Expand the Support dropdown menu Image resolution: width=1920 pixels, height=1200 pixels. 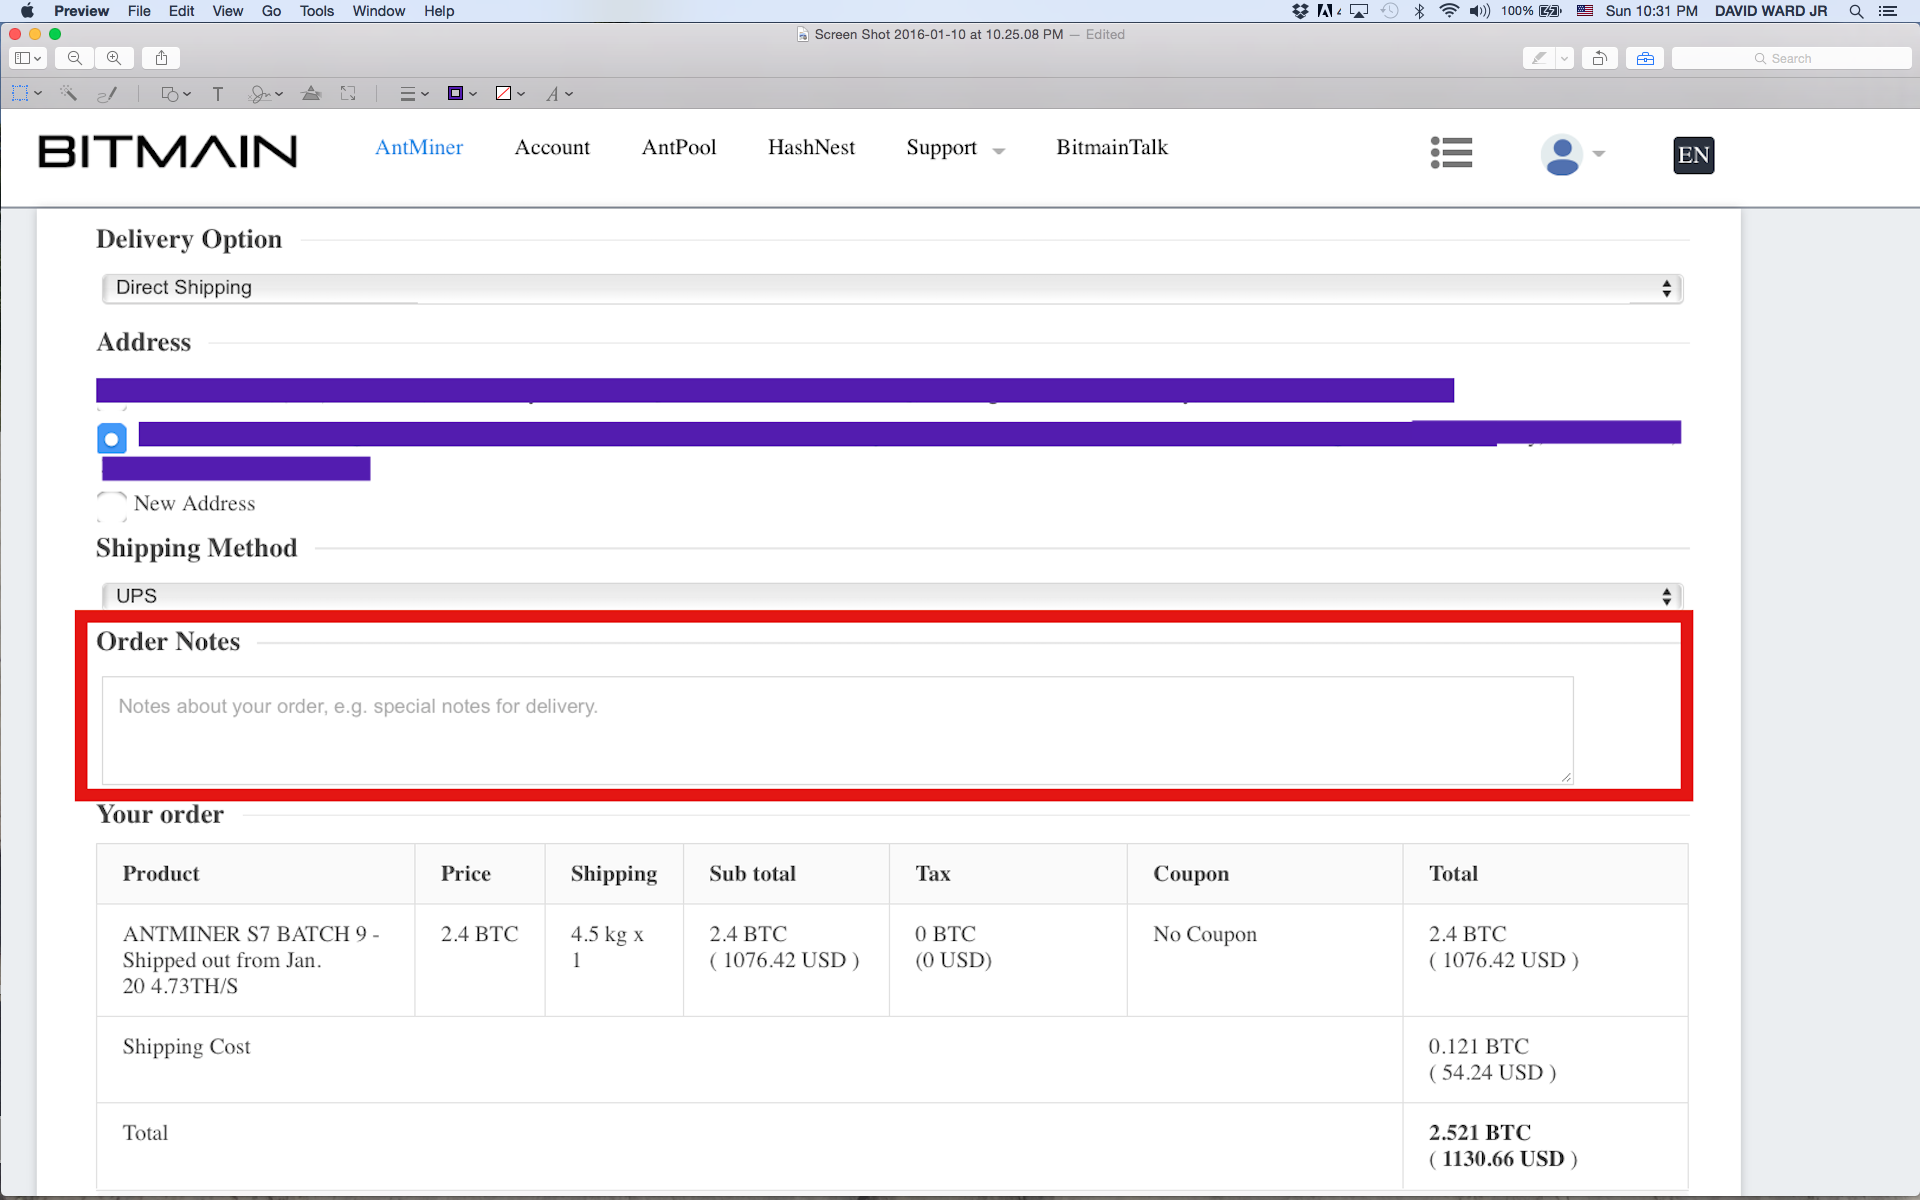pos(955,148)
